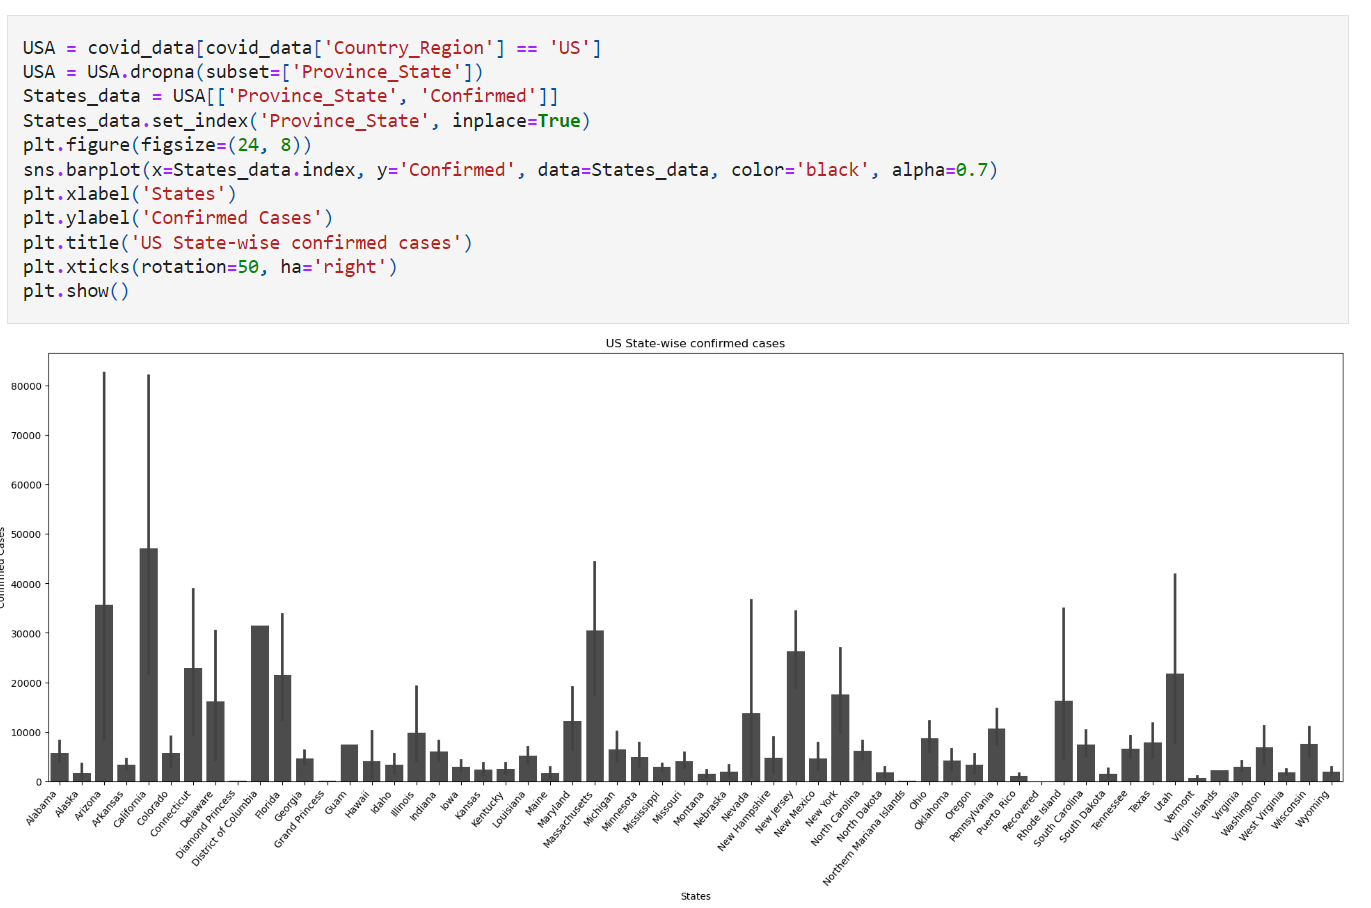Click the 'Northern Mariana Islands' tick label

[864, 838]
